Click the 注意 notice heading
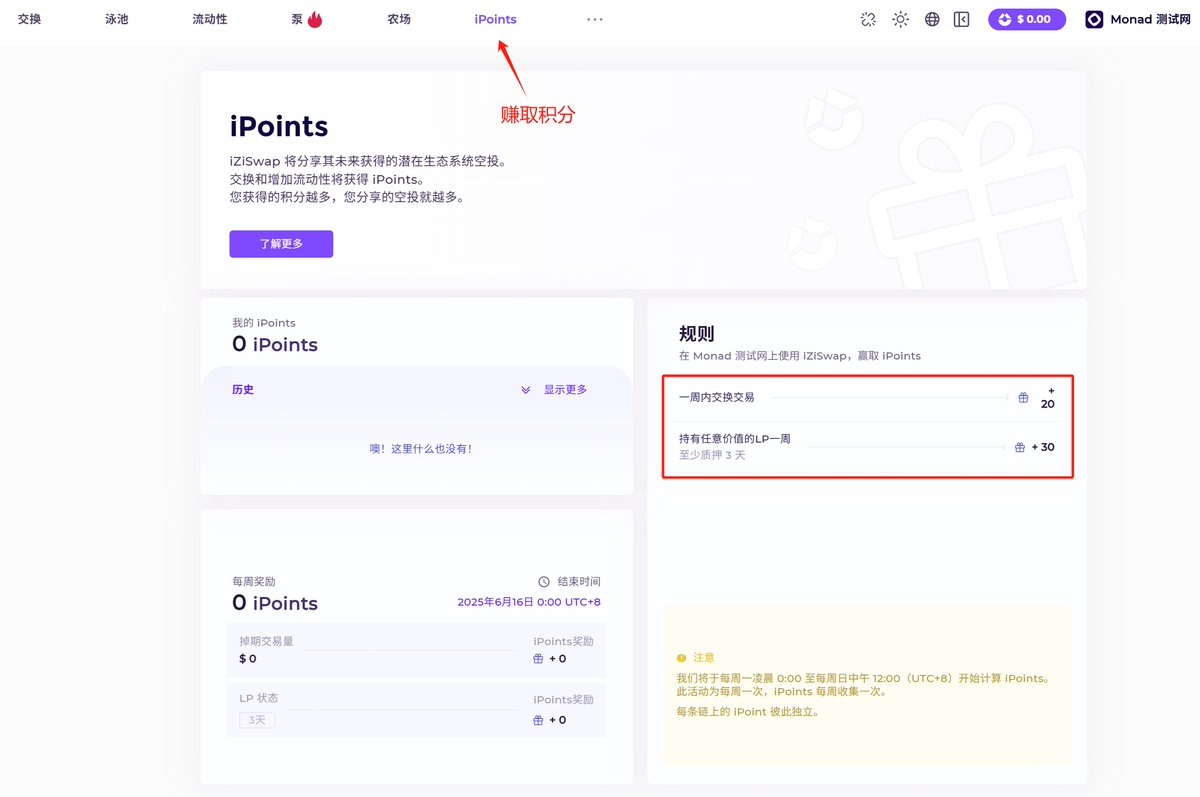 [x=704, y=658]
